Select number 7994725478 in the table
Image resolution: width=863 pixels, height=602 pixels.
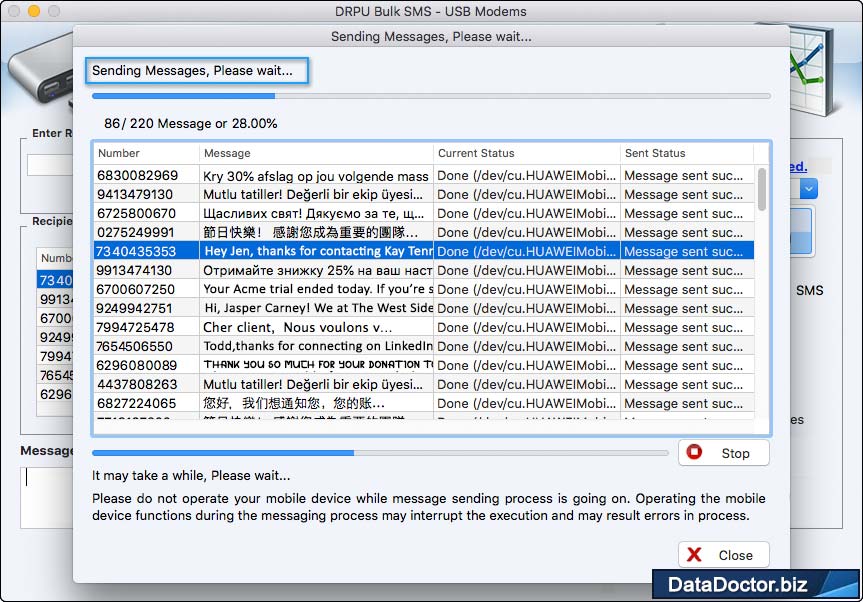coord(135,327)
